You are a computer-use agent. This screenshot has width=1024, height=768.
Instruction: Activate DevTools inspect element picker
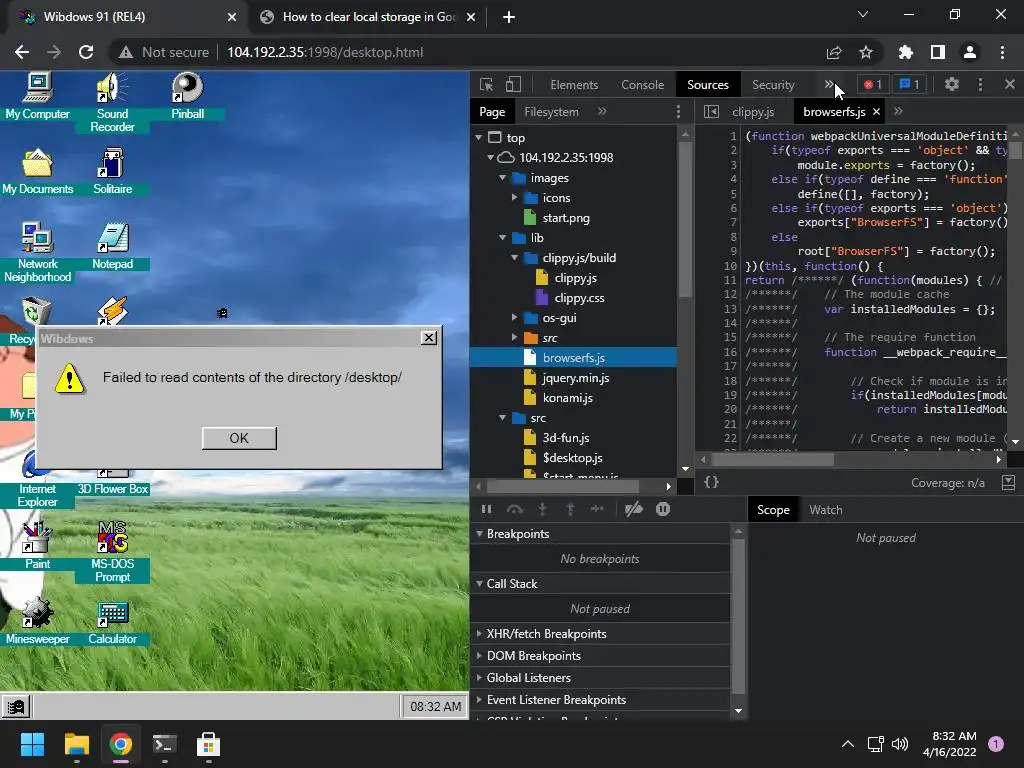tap(487, 85)
